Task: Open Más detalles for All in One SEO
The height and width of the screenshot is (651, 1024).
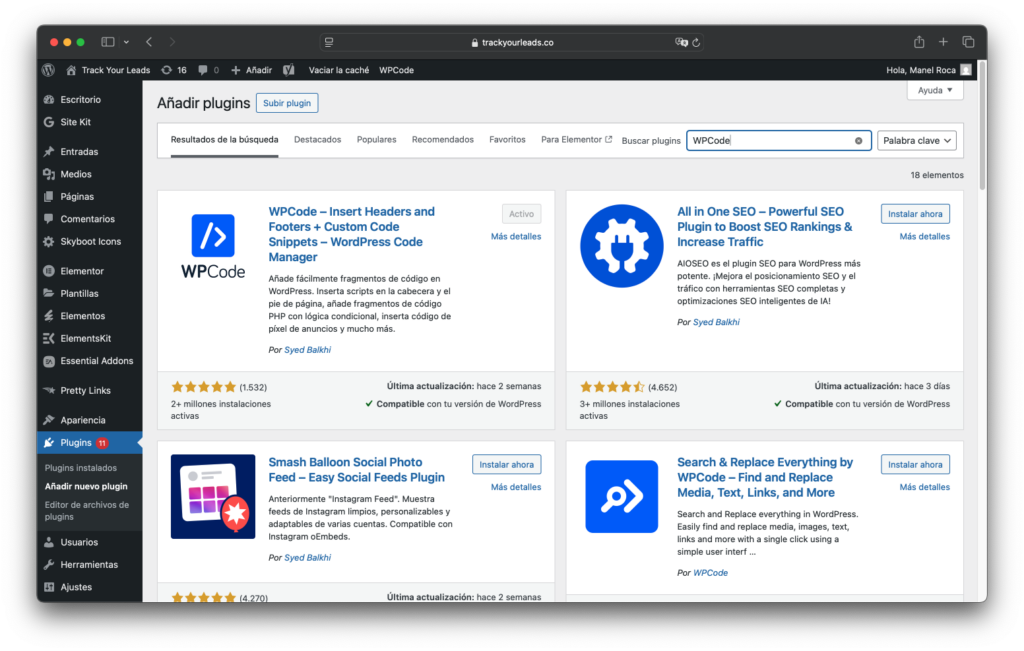Action: (x=925, y=236)
